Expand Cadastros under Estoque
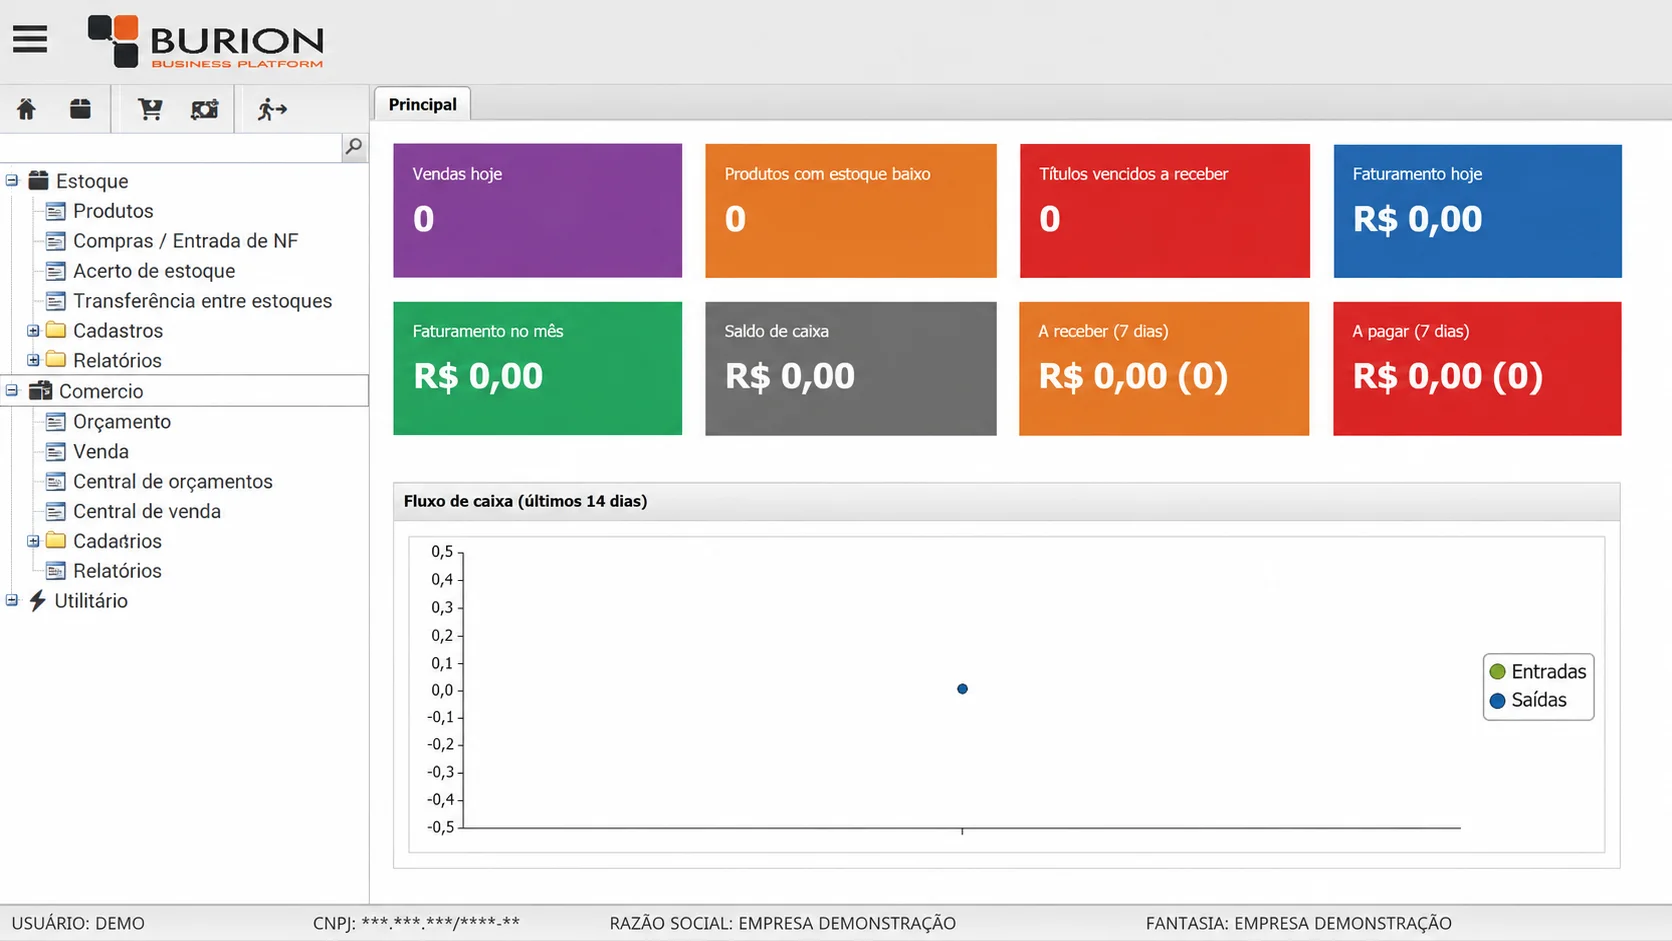 pyautogui.click(x=33, y=330)
